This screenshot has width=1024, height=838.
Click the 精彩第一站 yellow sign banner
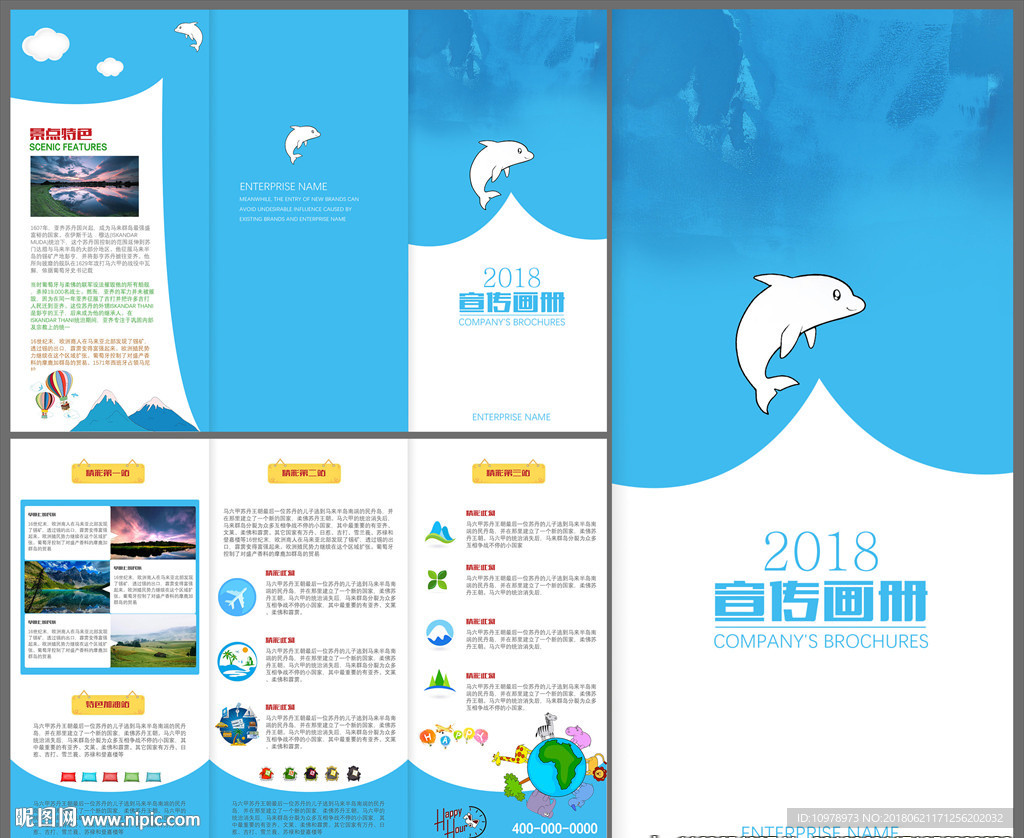[x=108, y=472]
